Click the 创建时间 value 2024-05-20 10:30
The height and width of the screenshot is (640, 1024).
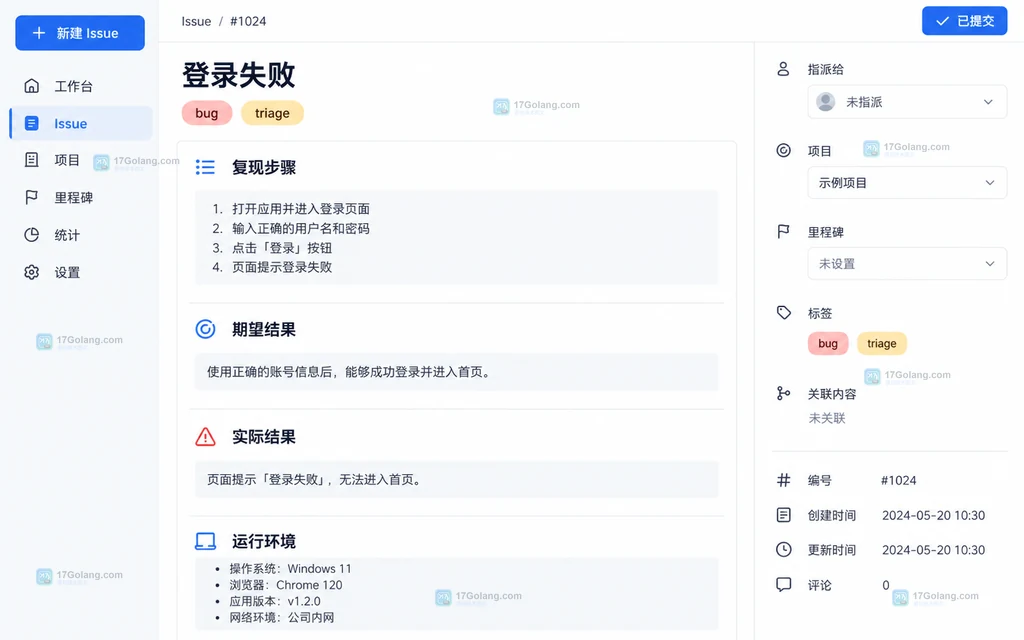[x=933, y=515]
